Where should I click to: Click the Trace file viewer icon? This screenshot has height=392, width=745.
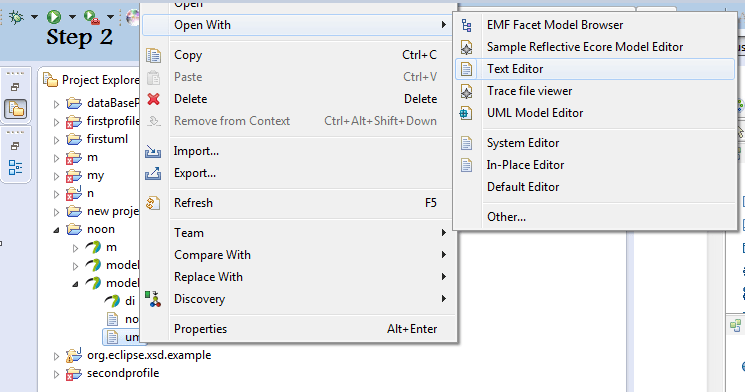pyautogui.click(x=467, y=91)
